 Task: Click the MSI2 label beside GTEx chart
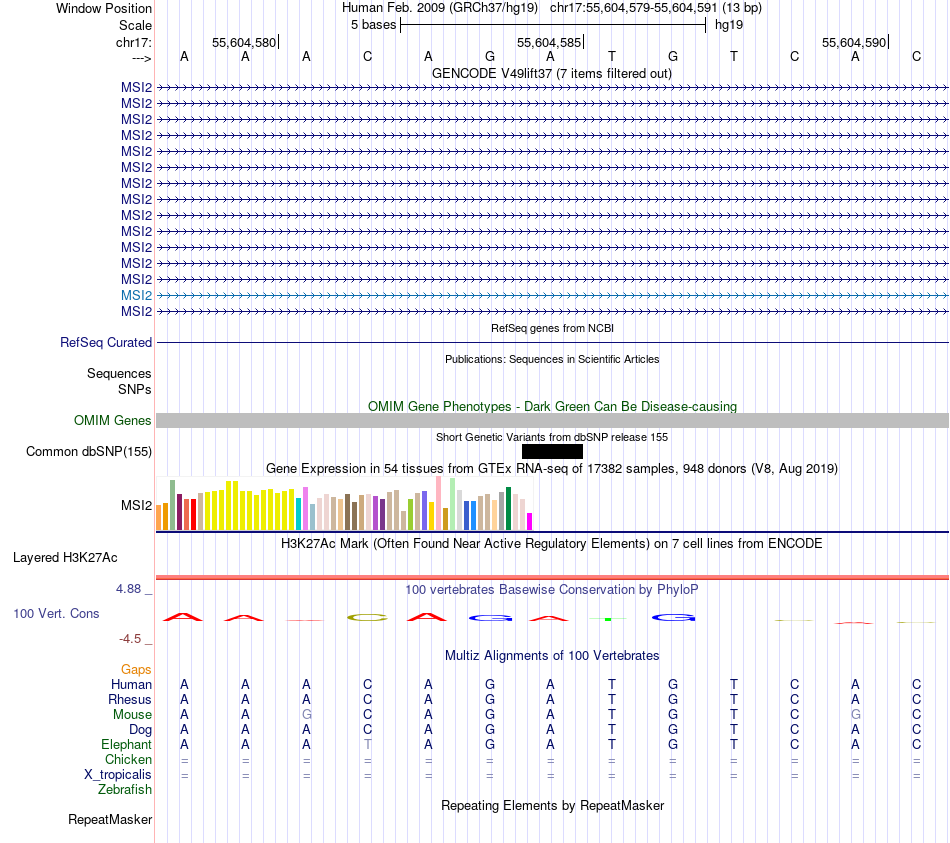pos(136,505)
